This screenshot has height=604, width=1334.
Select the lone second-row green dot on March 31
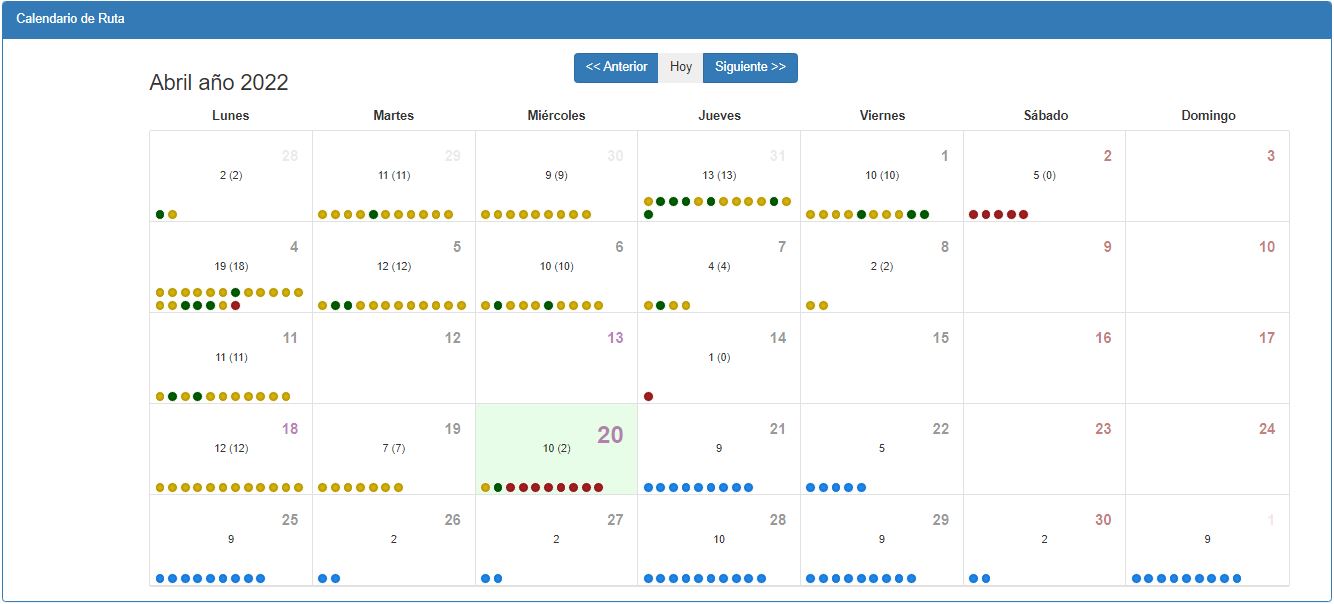pyautogui.click(x=648, y=215)
